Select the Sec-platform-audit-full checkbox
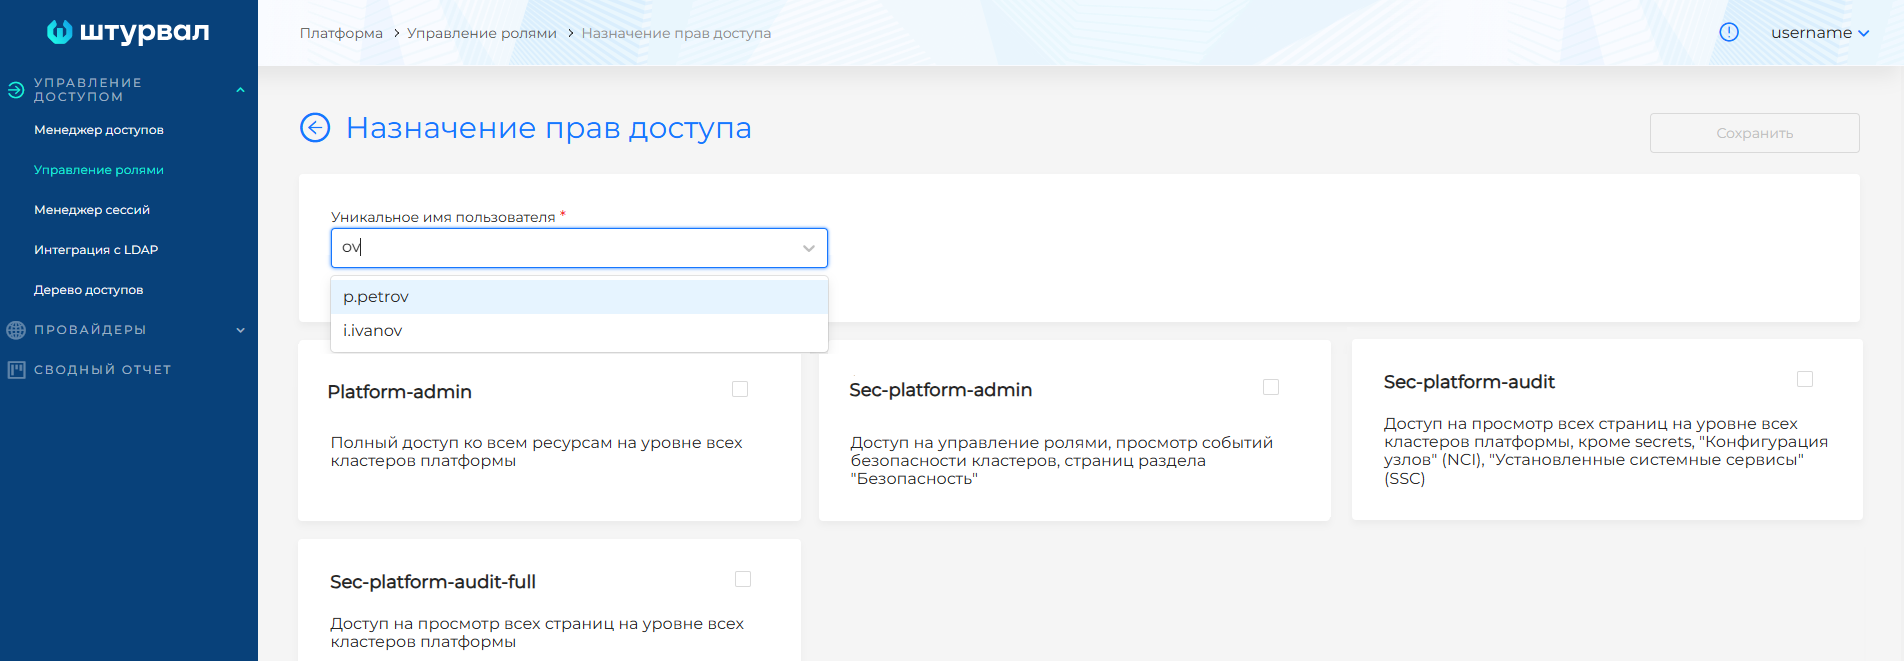 coord(743,579)
